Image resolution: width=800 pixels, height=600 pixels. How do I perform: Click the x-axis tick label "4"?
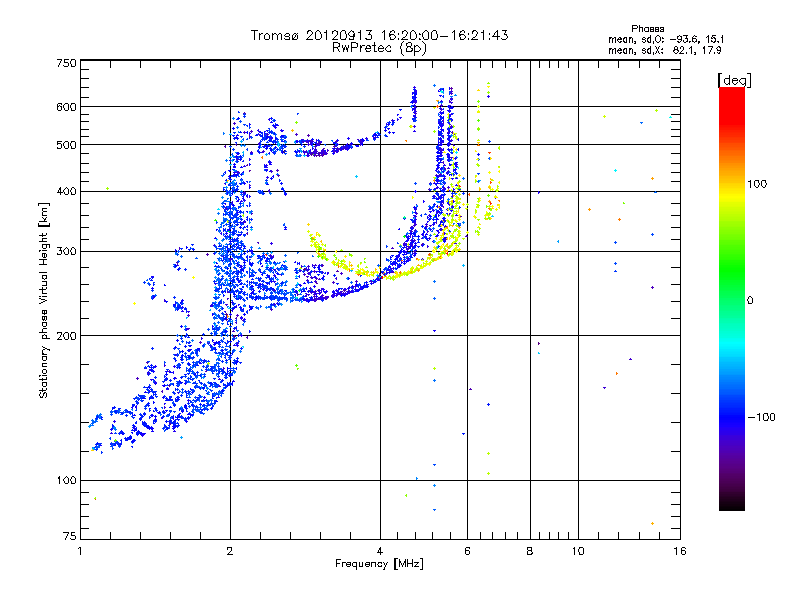tap(380, 551)
